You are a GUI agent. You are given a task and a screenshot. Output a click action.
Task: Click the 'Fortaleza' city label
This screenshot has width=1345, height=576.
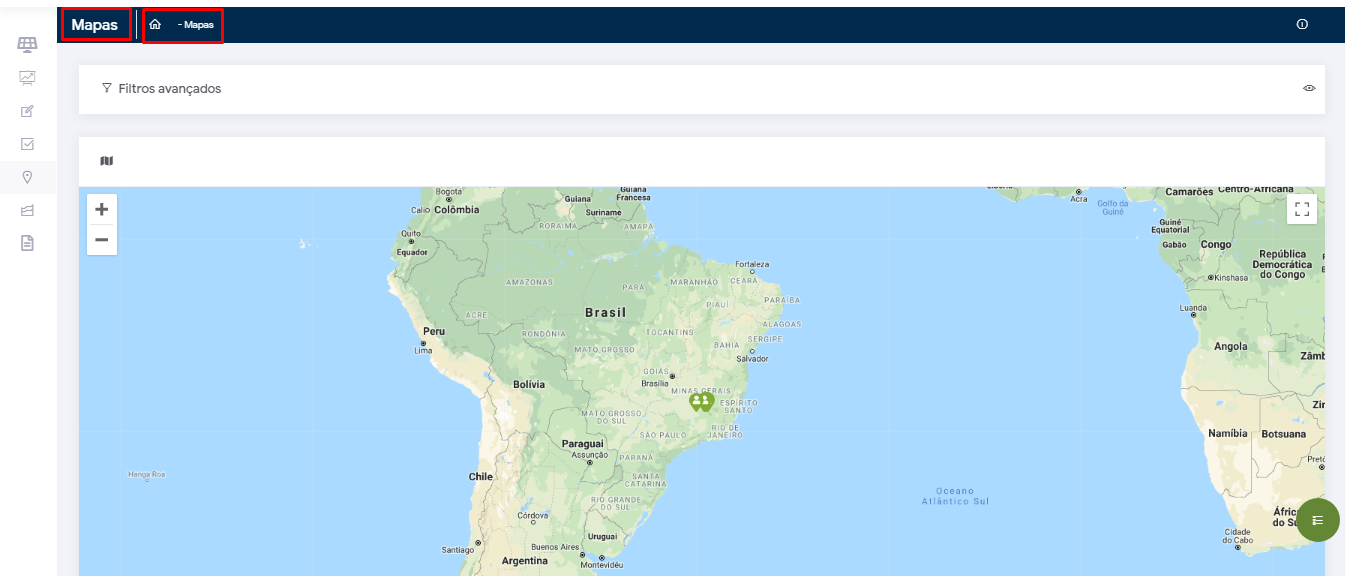[x=752, y=264]
